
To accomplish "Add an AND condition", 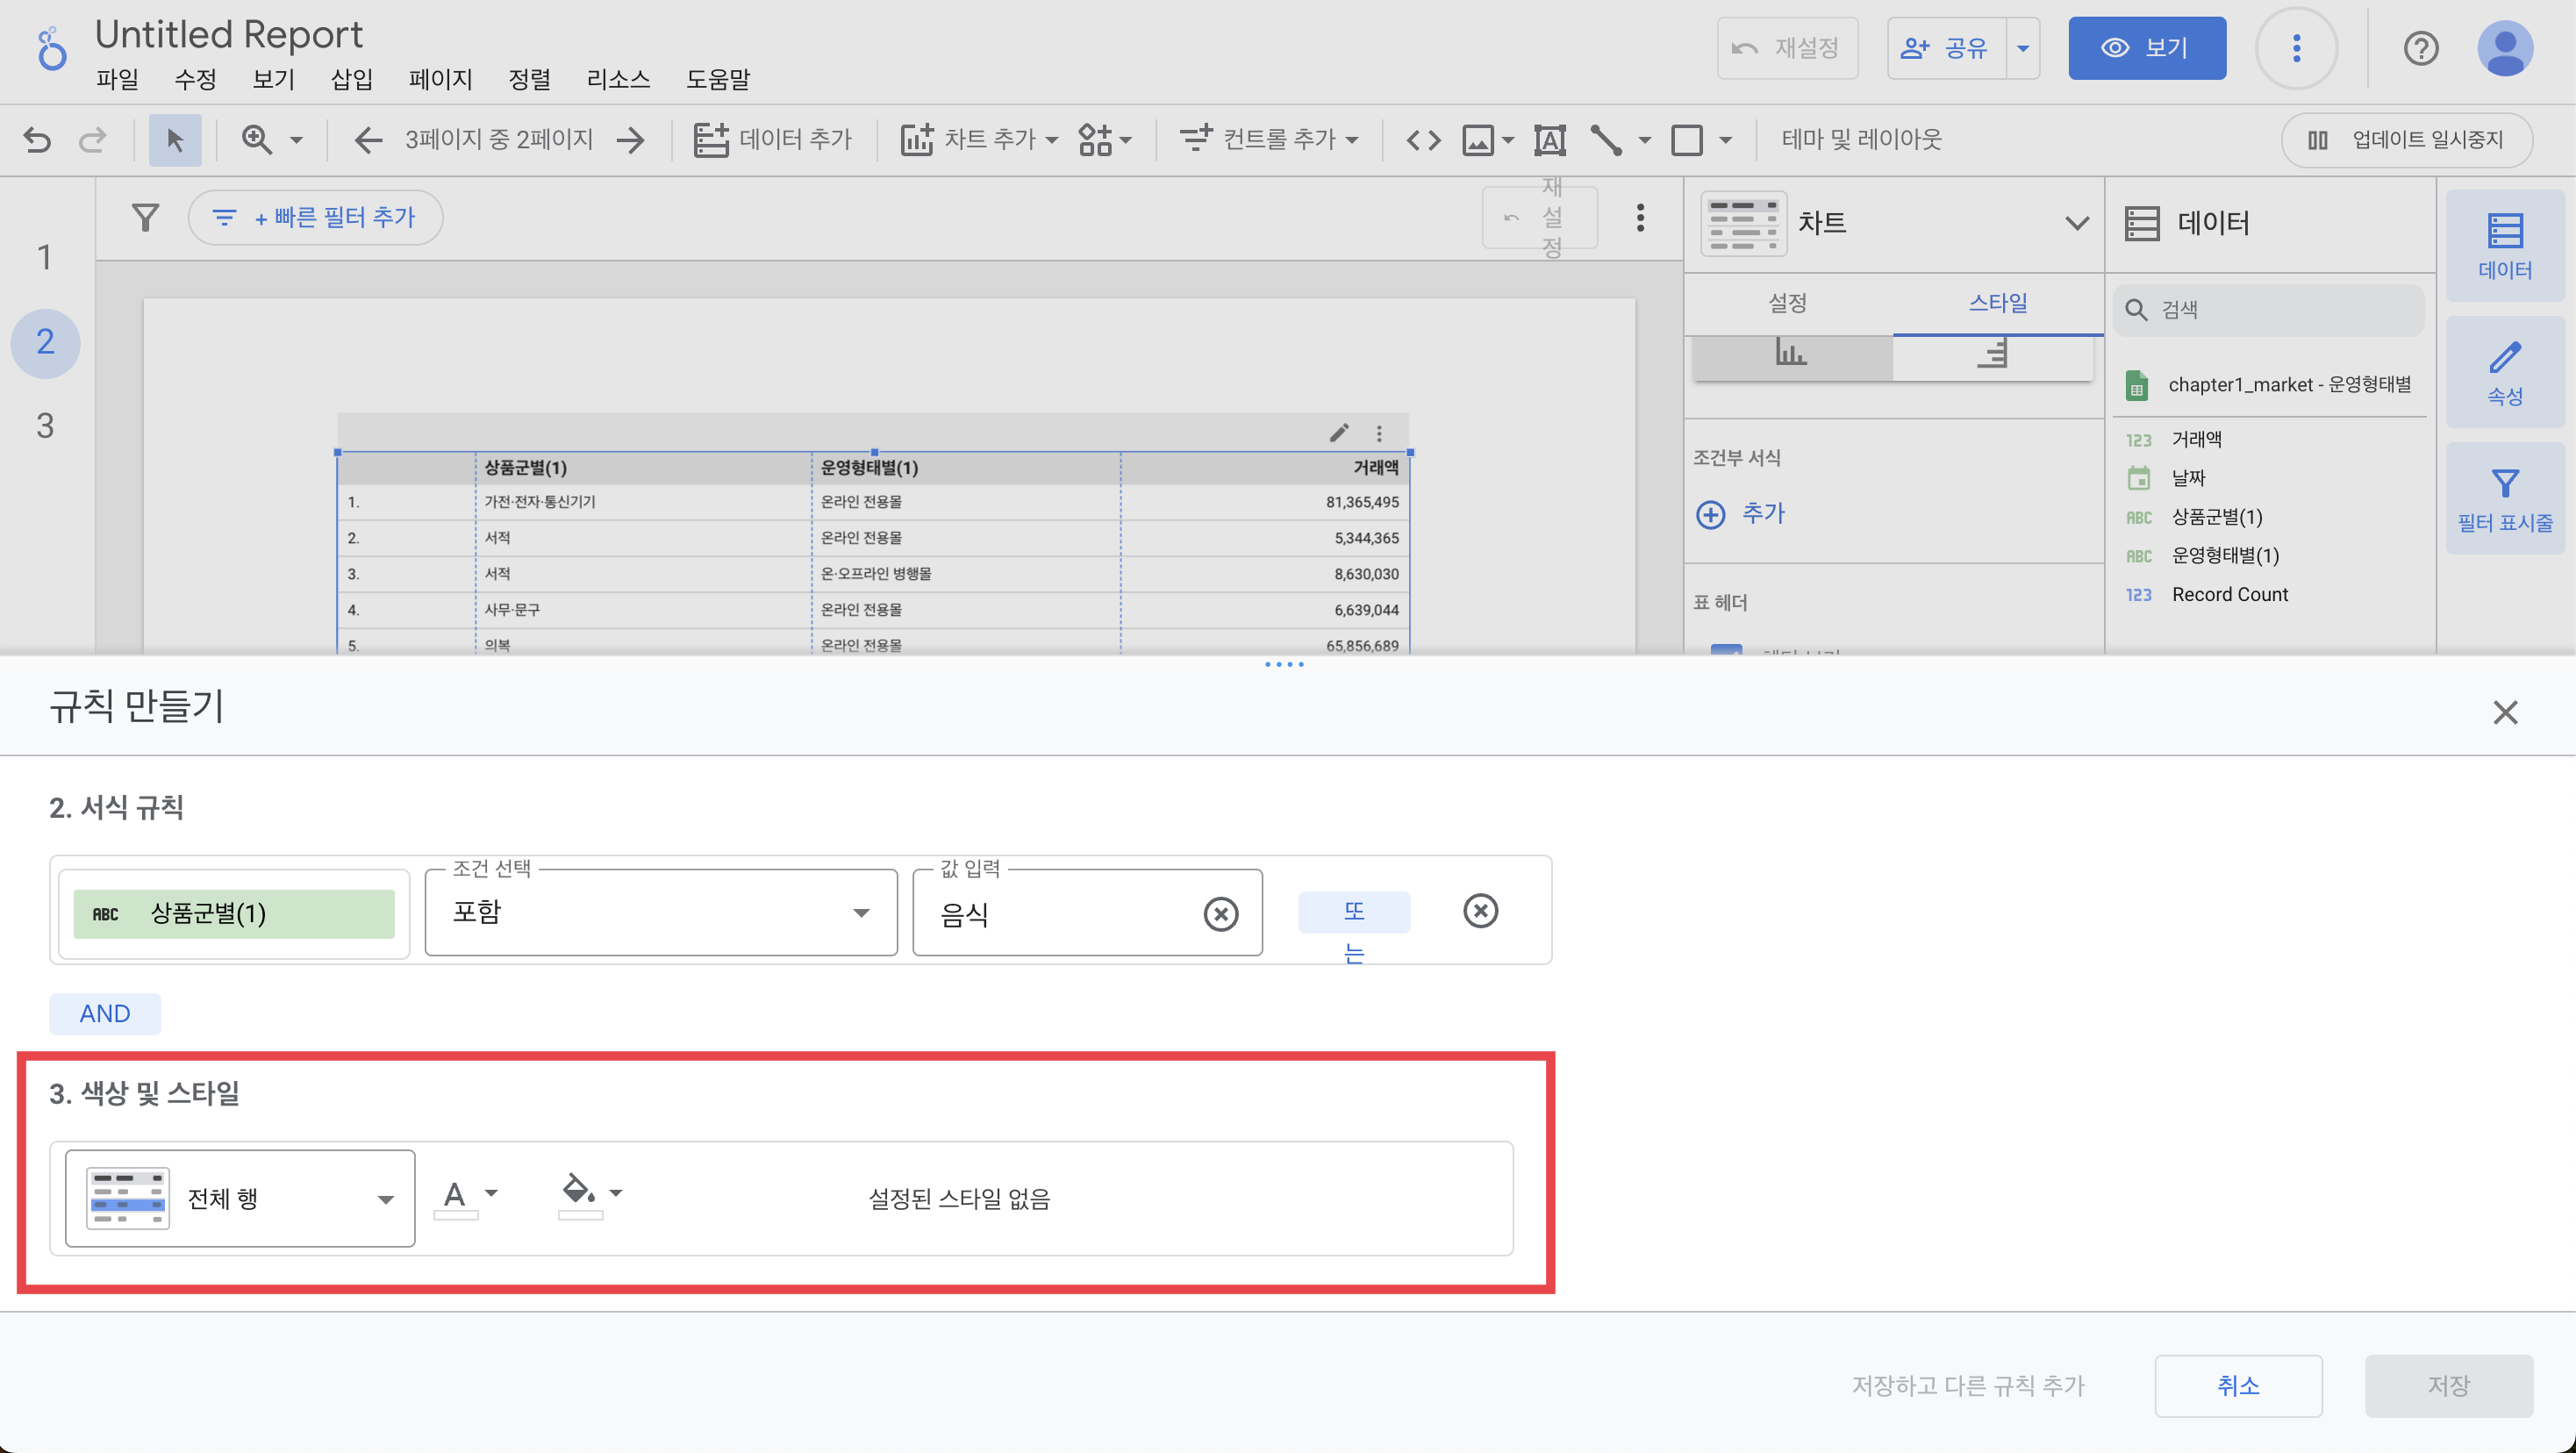I will pyautogui.click(x=104, y=1013).
